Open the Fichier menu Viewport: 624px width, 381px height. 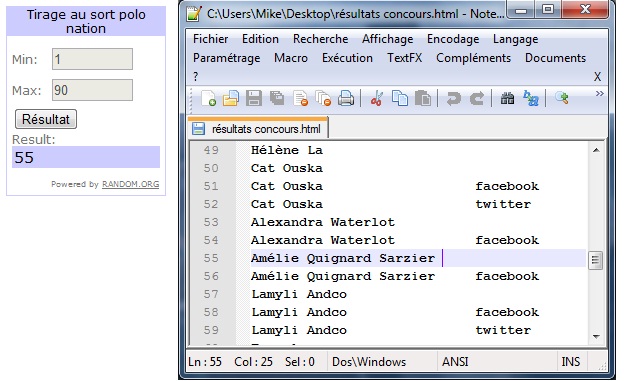(x=211, y=39)
